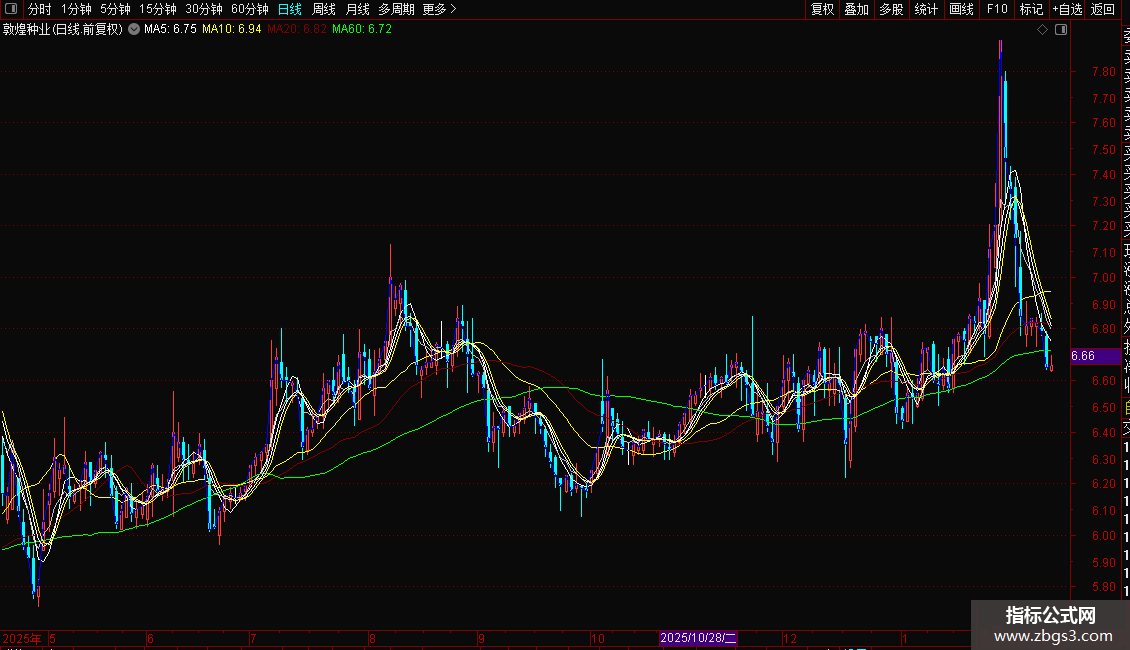Open the 统计 statistics tool
Image resolution: width=1130 pixels, height=650 pixels.
pyautogui.click(x=926, y=9)
